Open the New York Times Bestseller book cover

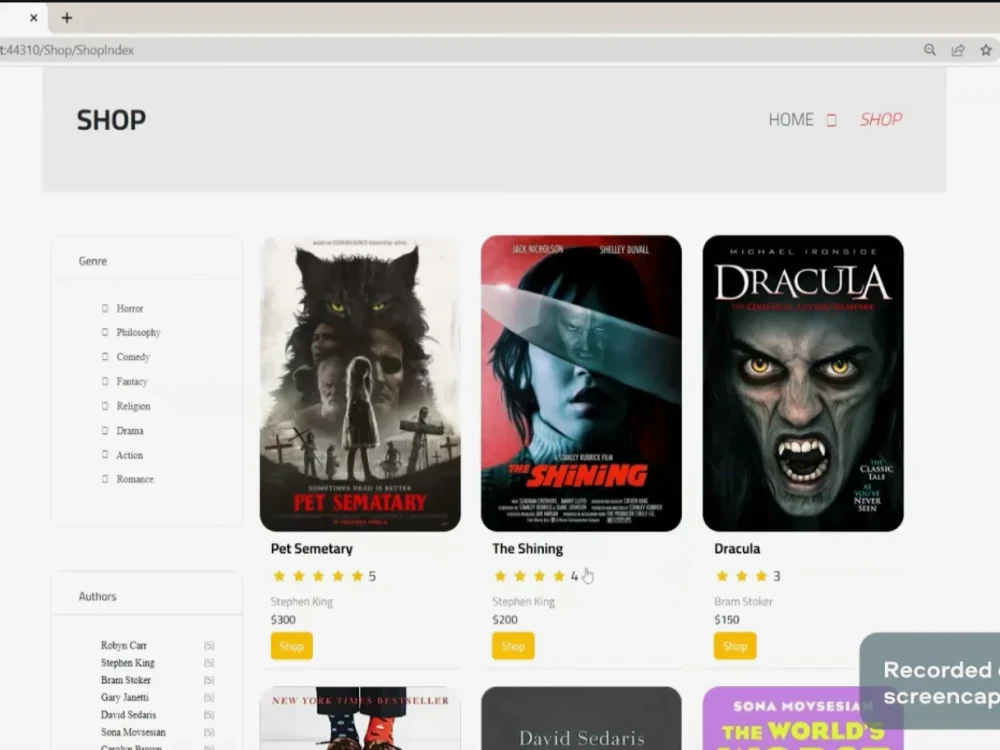(360, 718)
